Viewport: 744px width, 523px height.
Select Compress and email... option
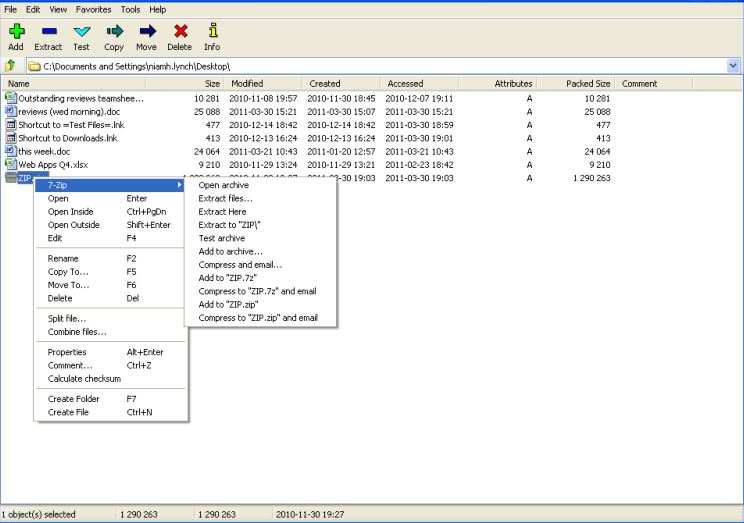pyautogui.click(x=260, y=265)
